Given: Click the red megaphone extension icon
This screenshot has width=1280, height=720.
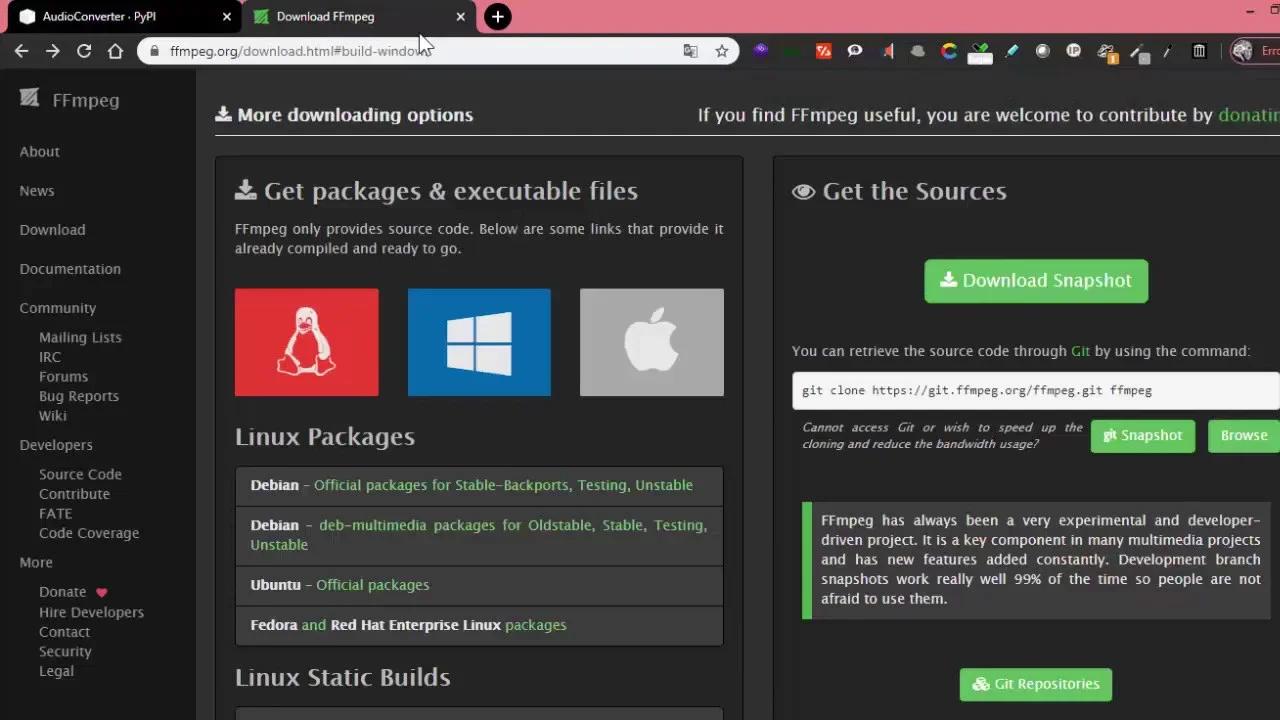Looking at the screenshot, I should 889,51.
